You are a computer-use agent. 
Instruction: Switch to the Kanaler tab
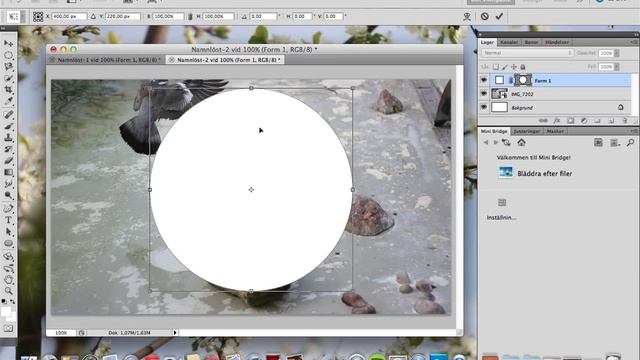pyautogui.click(x=509, y=42)
